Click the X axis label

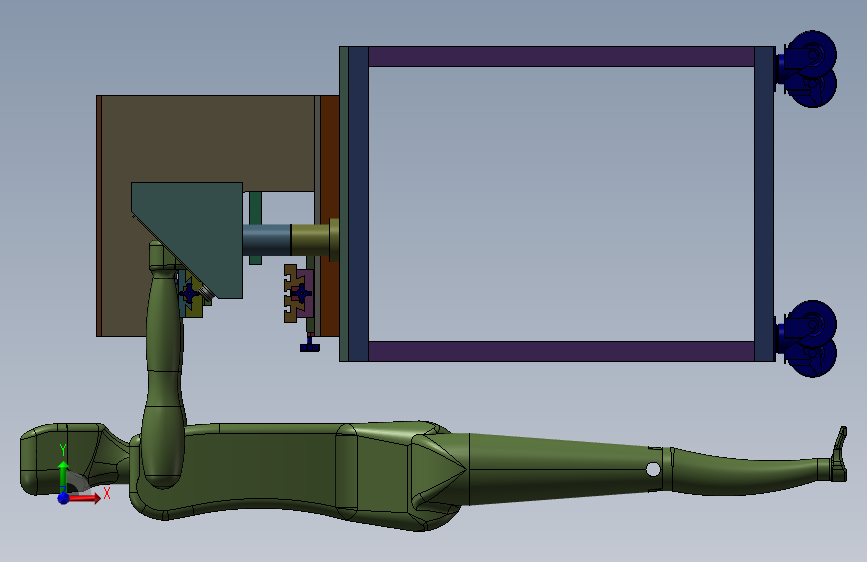coord(107,493)
